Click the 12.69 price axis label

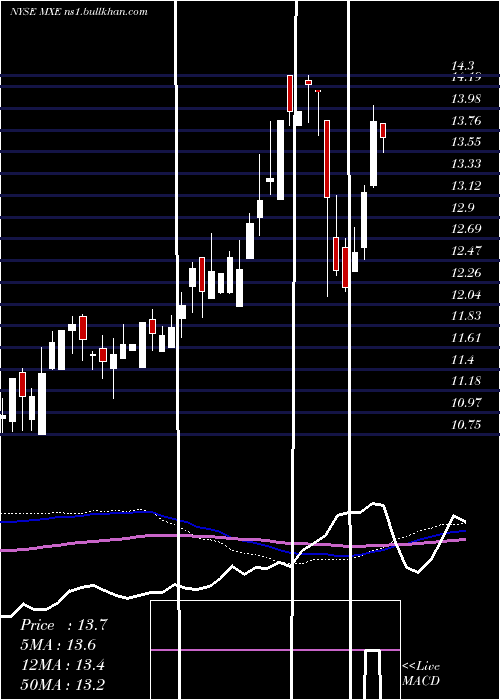pos(466,229)
